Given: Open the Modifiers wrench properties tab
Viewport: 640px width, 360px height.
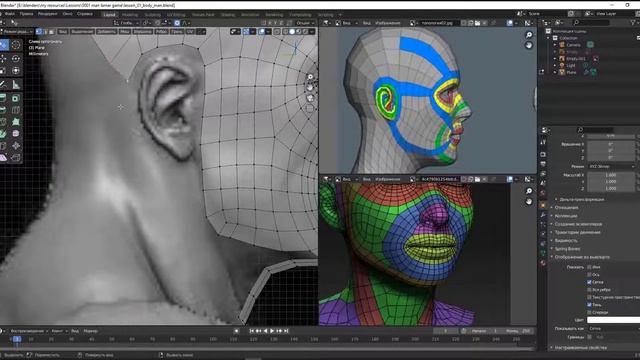Looking at the screenshot, I should click(x=543, y=215).
